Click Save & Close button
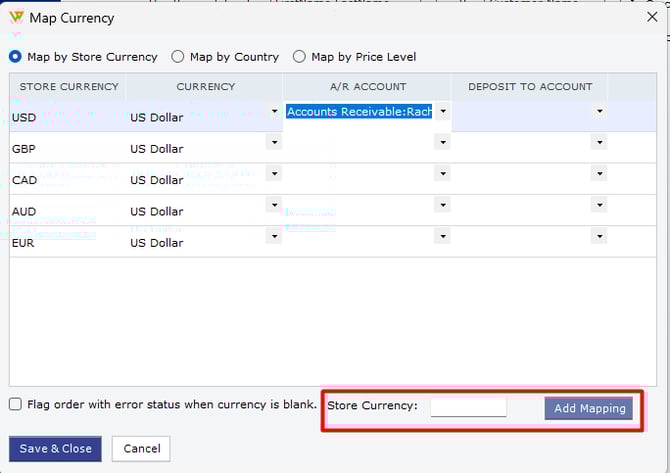The width and height of the screenshot is (670, 473). (x=54, y=448)
